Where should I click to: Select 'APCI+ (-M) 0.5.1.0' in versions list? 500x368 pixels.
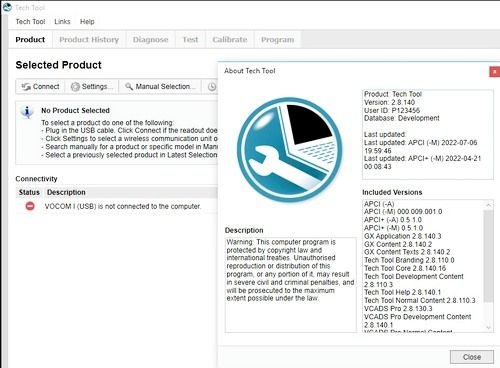[393, 228]
